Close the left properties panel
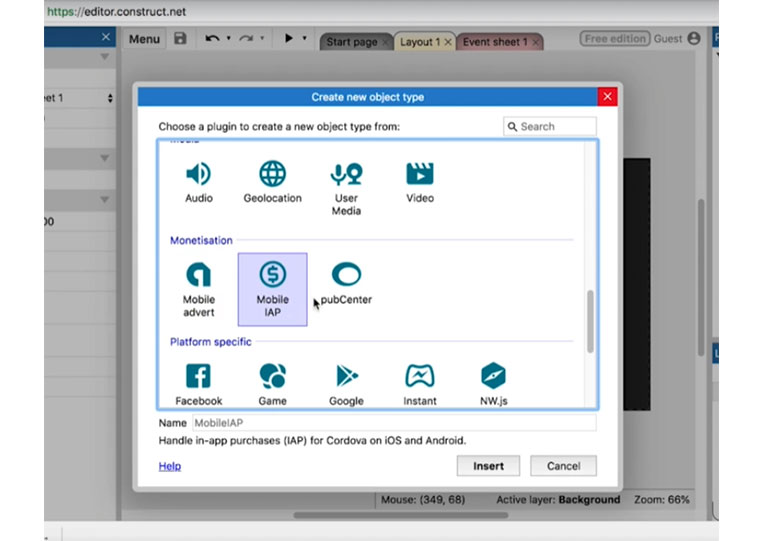The image size is (763, 541). coord(106,37)
